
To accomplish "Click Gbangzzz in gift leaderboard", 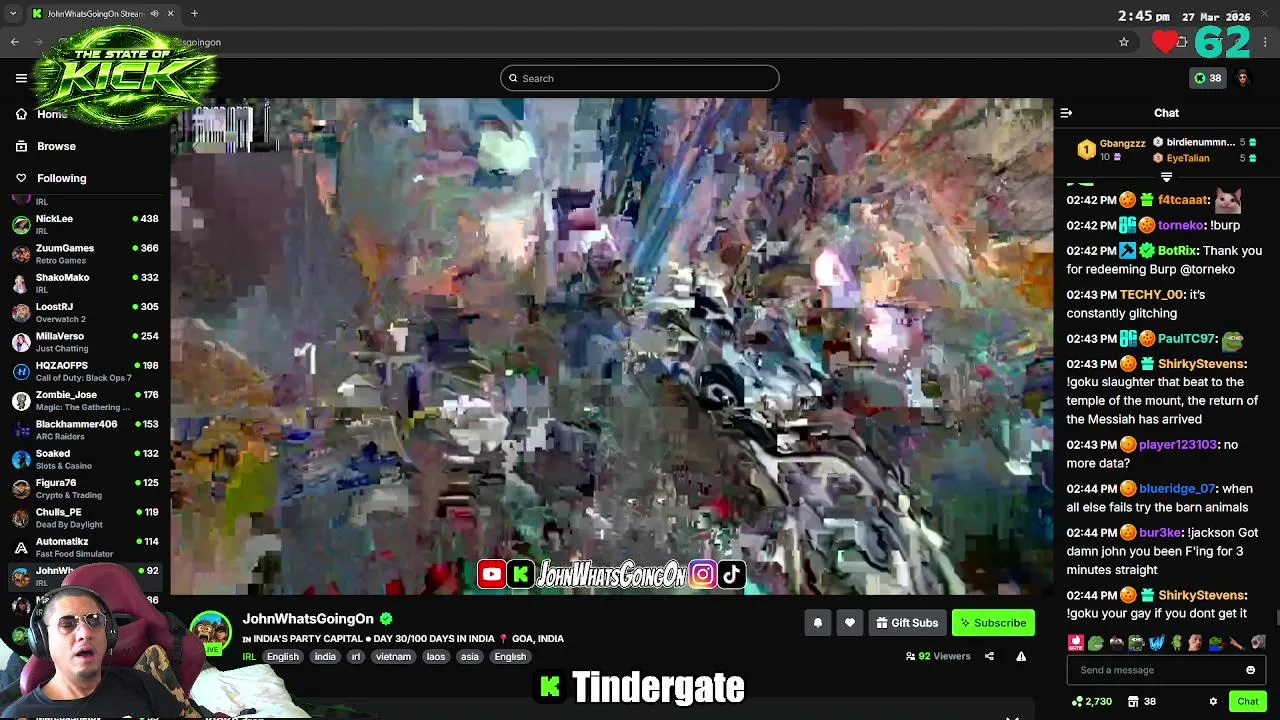I will coord(1122,144).
